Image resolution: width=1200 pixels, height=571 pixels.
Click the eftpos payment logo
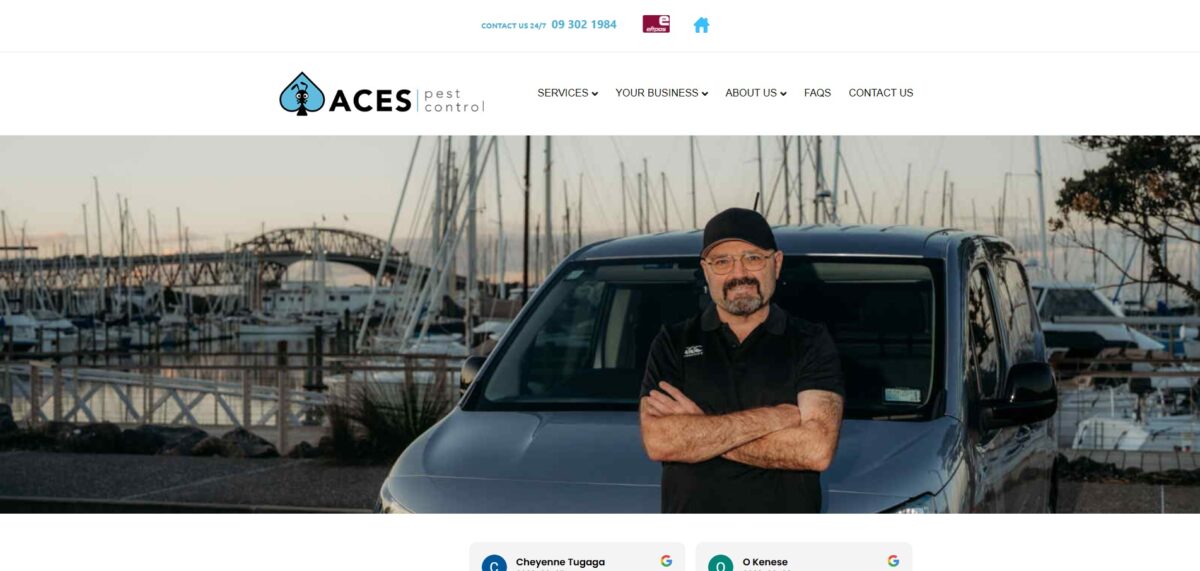pyautogui.click(x=656, y=24)
